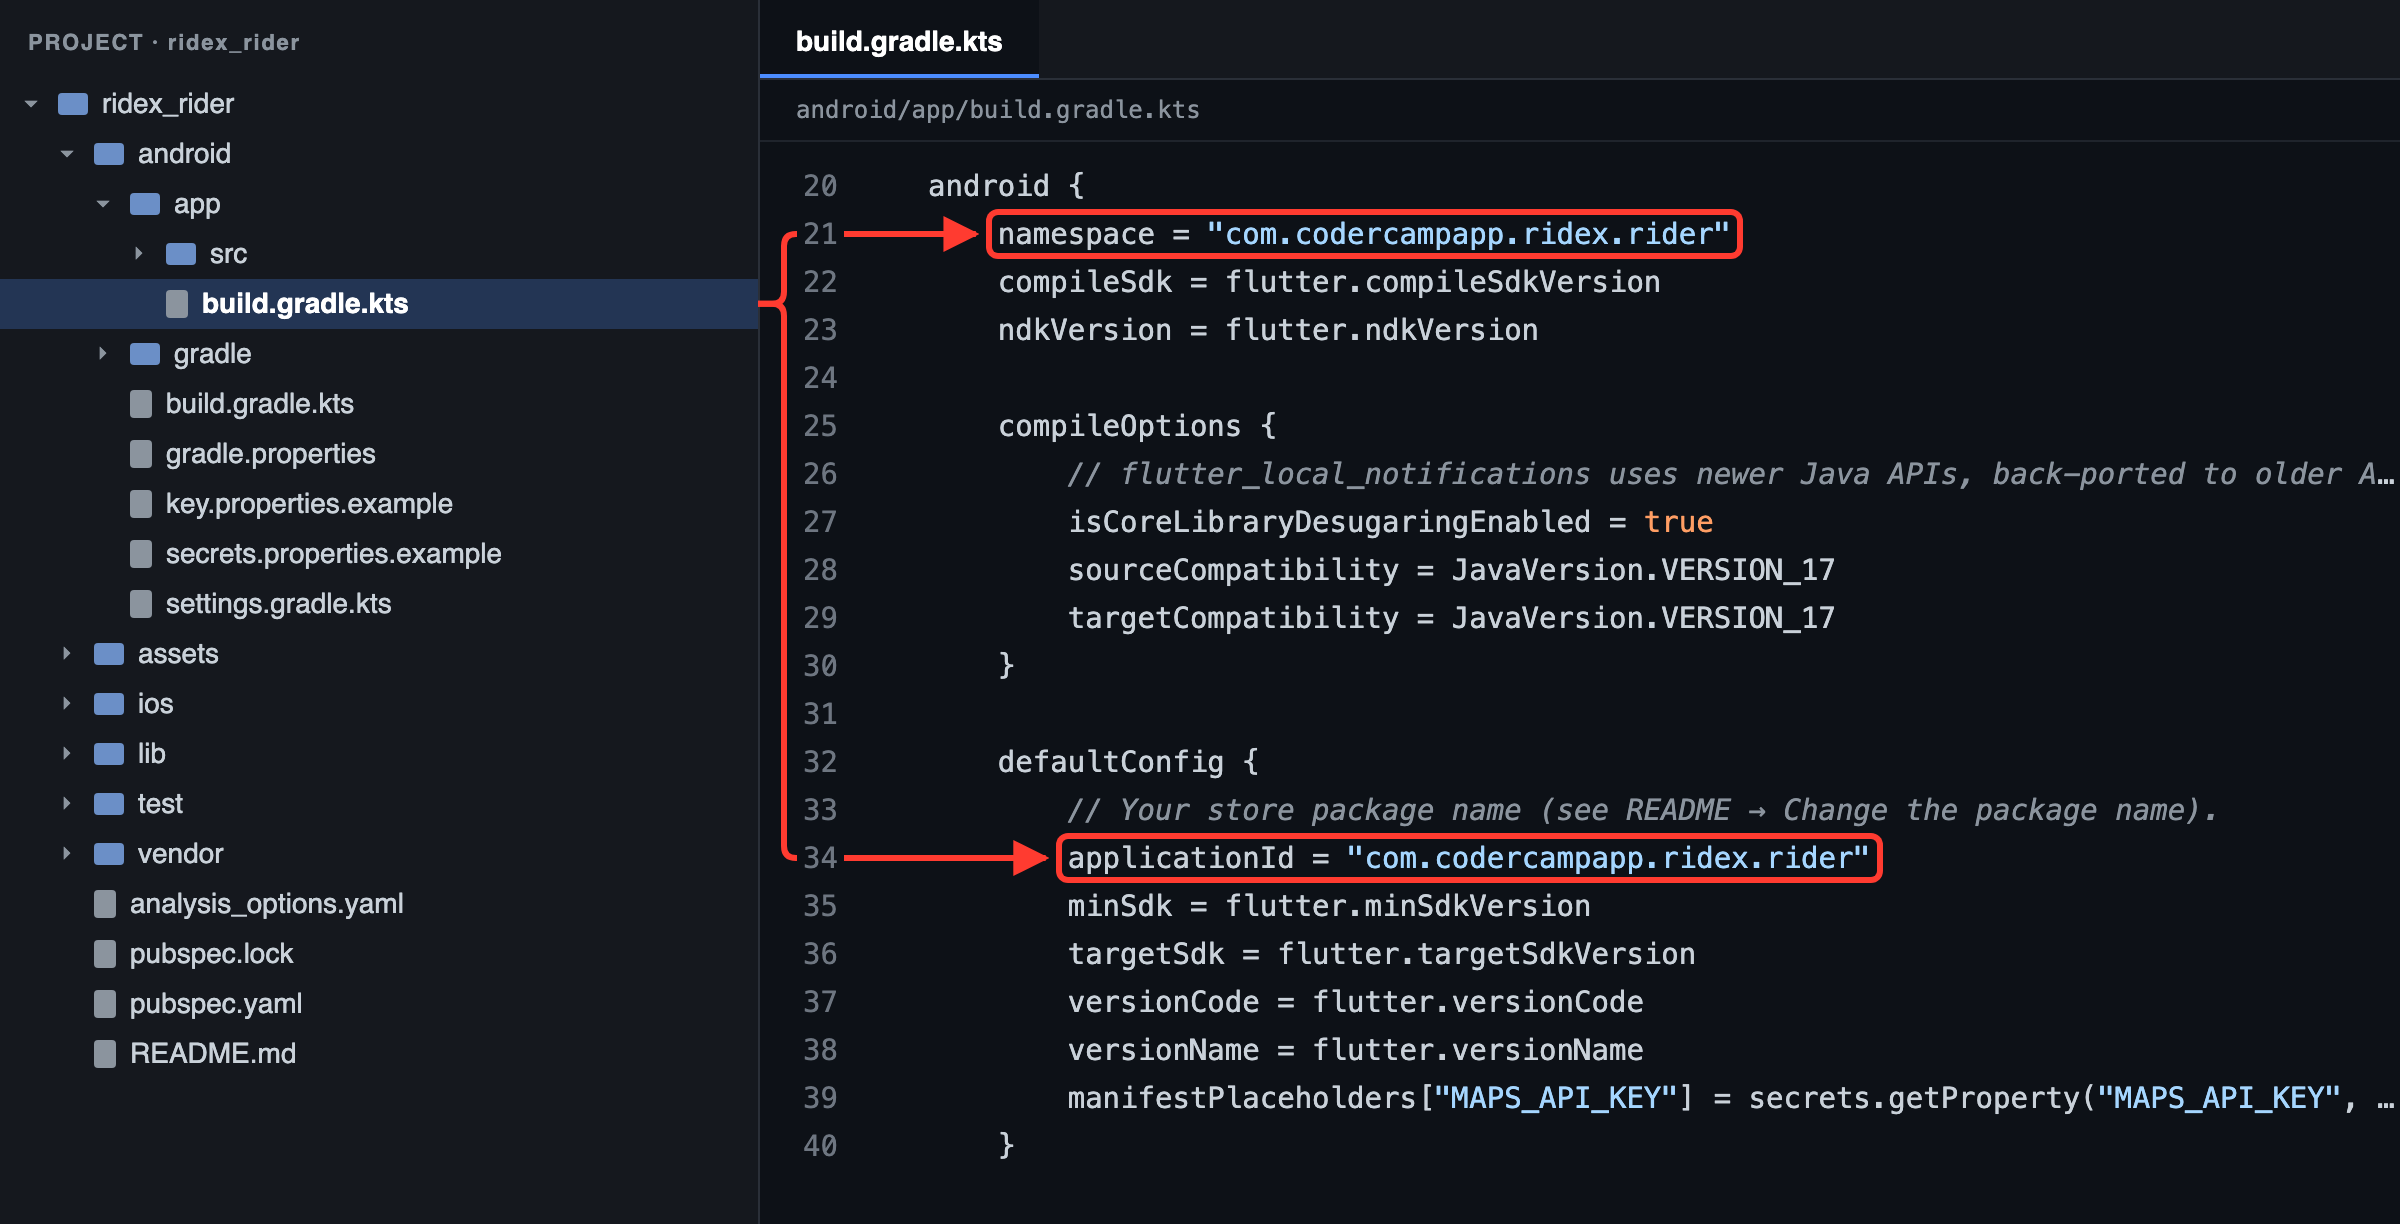Click 'isCoreLibraryDesugaringEnabled' on line 27

click(x=1329, y=522)
